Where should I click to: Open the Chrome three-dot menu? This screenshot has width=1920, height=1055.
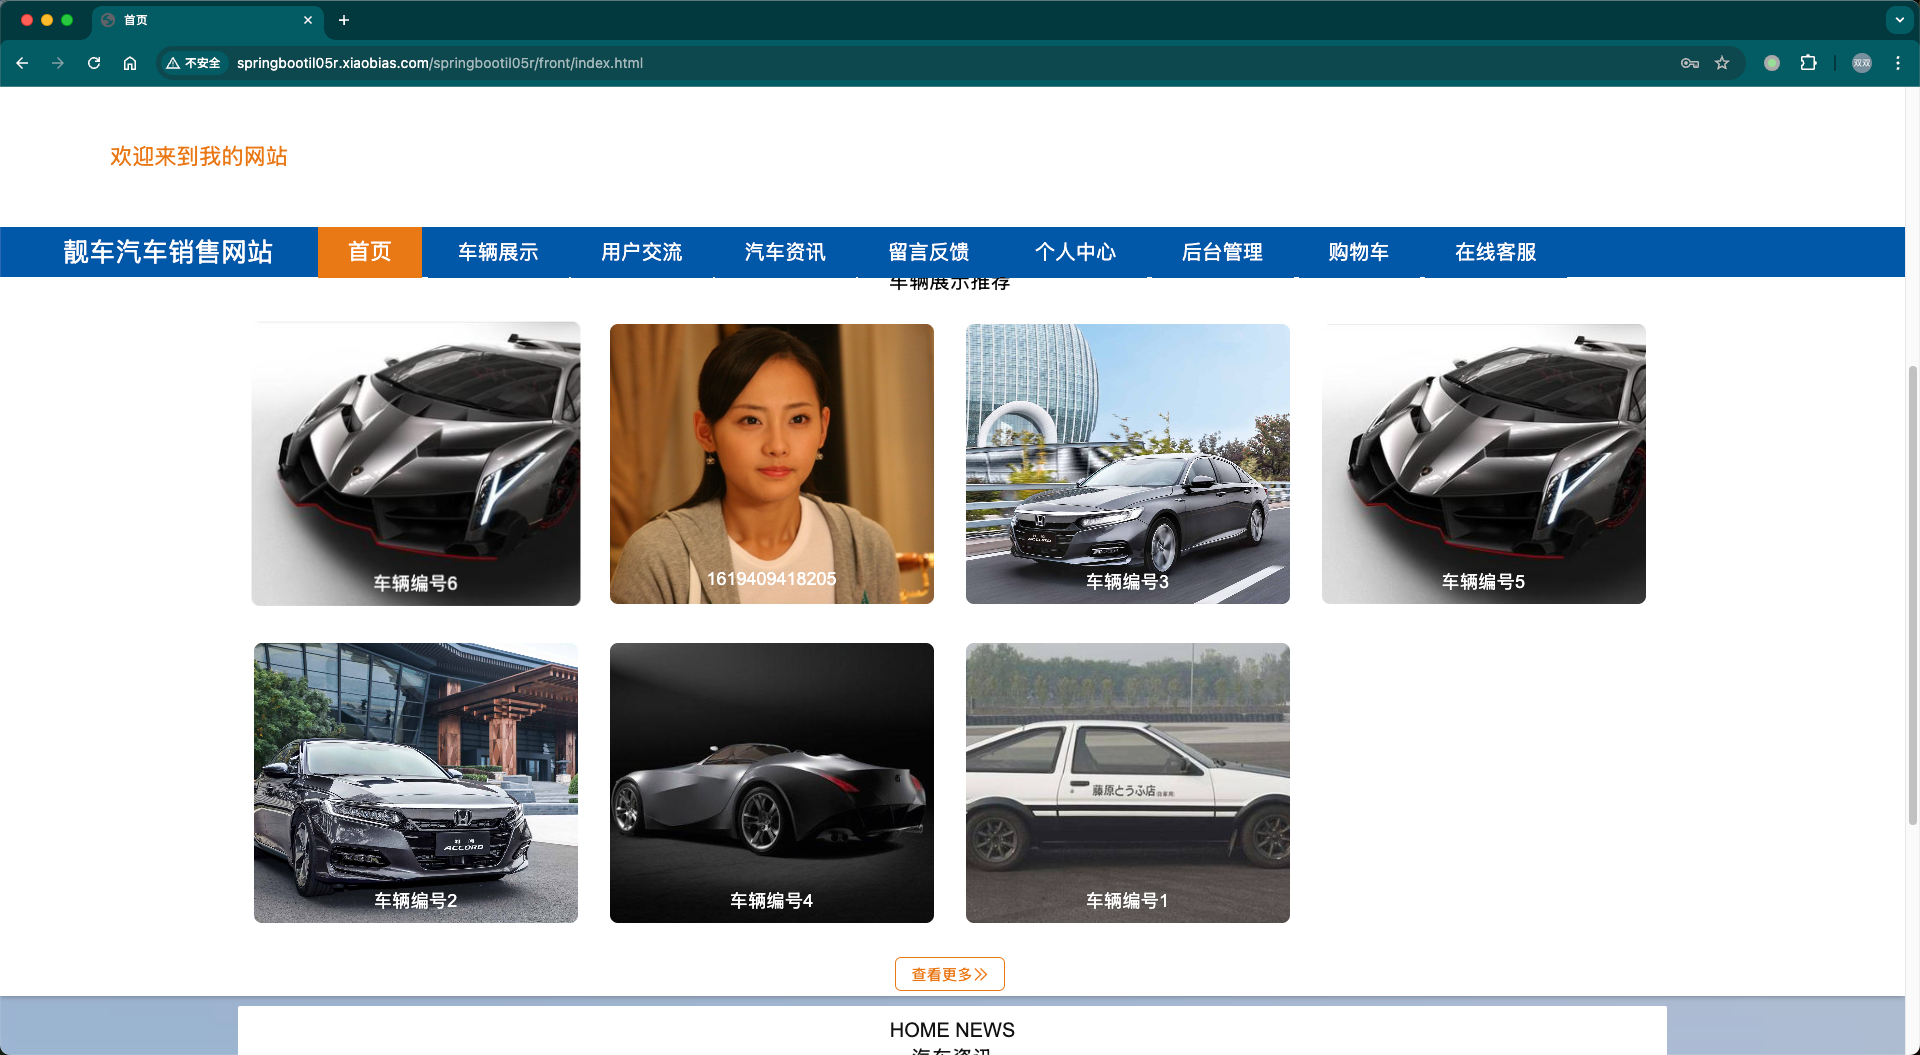click(x=1898, y=63)
